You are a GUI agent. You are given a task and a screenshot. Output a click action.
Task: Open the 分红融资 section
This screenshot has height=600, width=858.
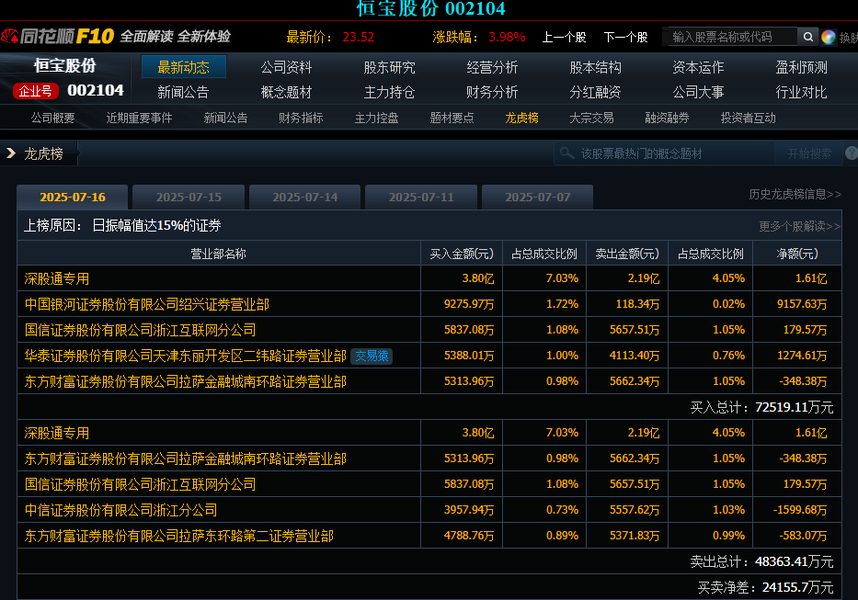click(595, 92)
